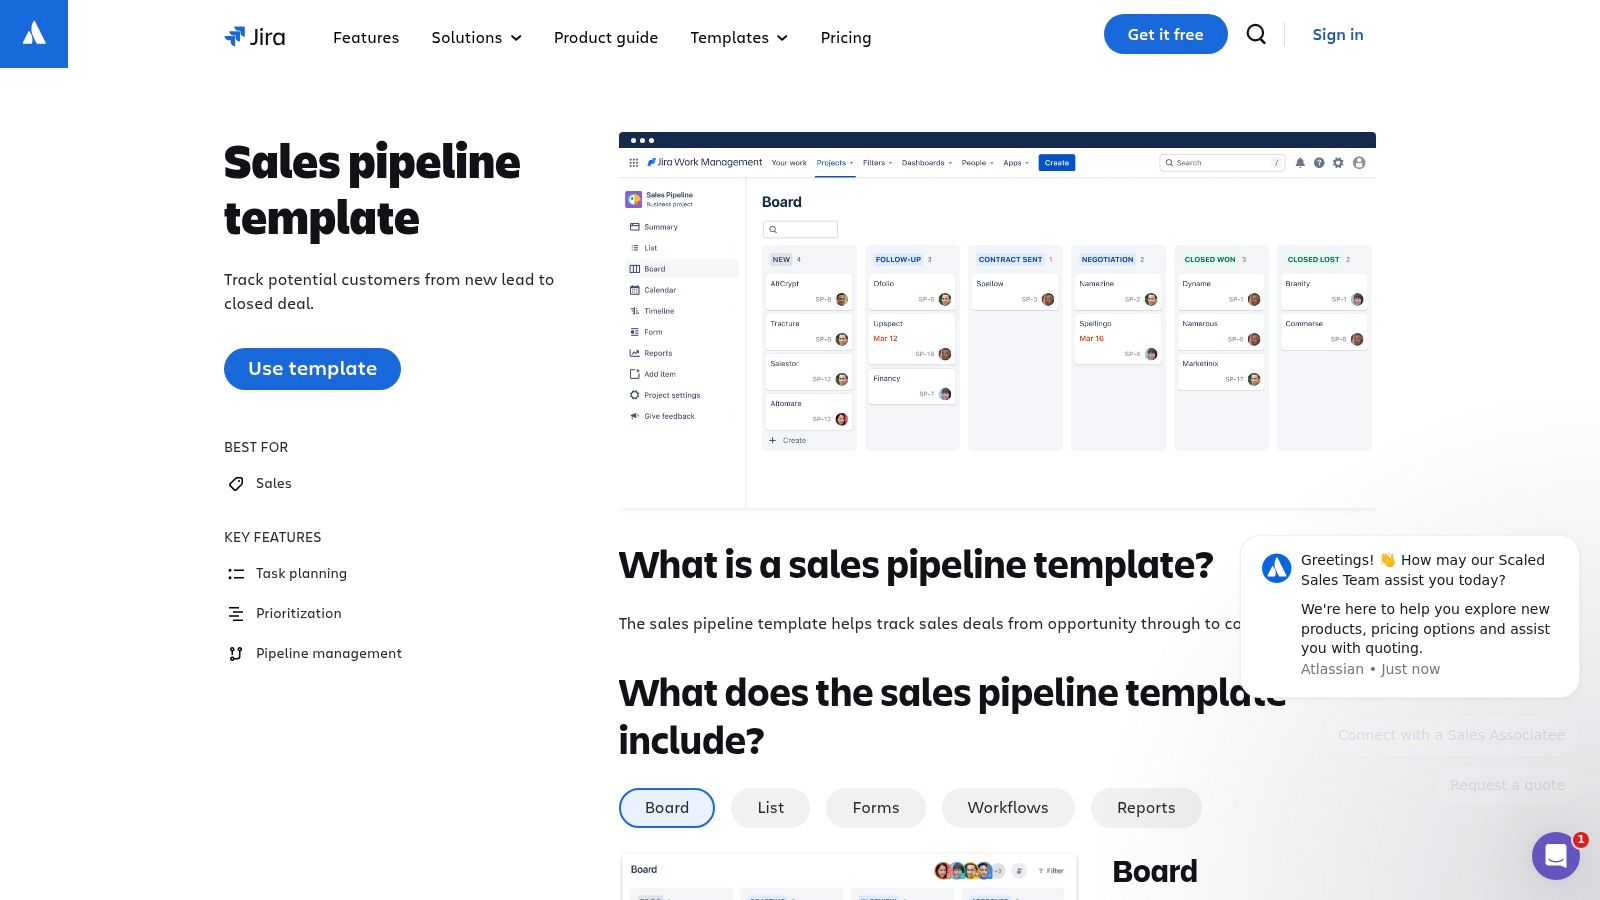
Task: Click the chat greeting message popup
Action: coord(1410,616)
